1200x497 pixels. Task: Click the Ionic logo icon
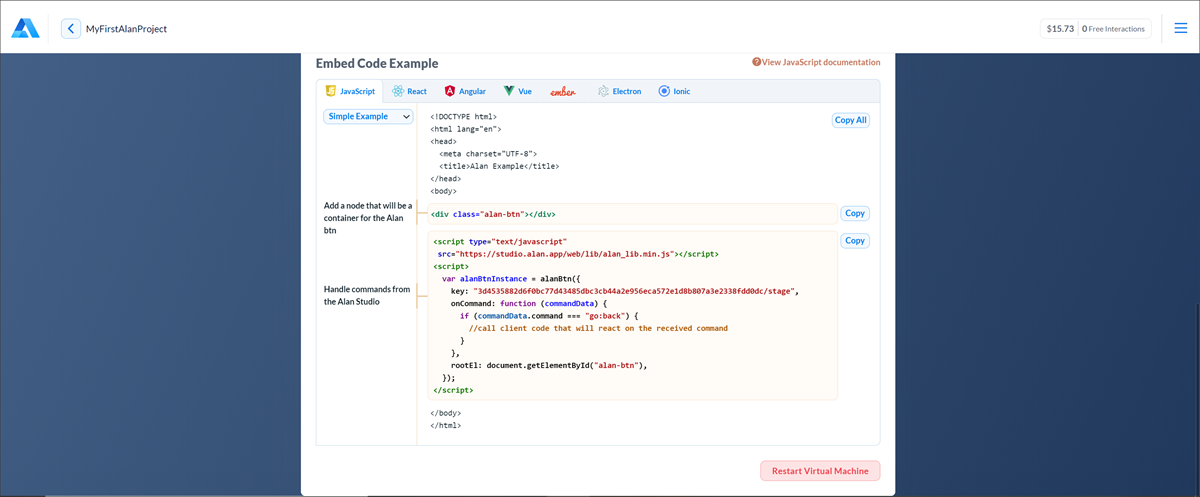664,91
